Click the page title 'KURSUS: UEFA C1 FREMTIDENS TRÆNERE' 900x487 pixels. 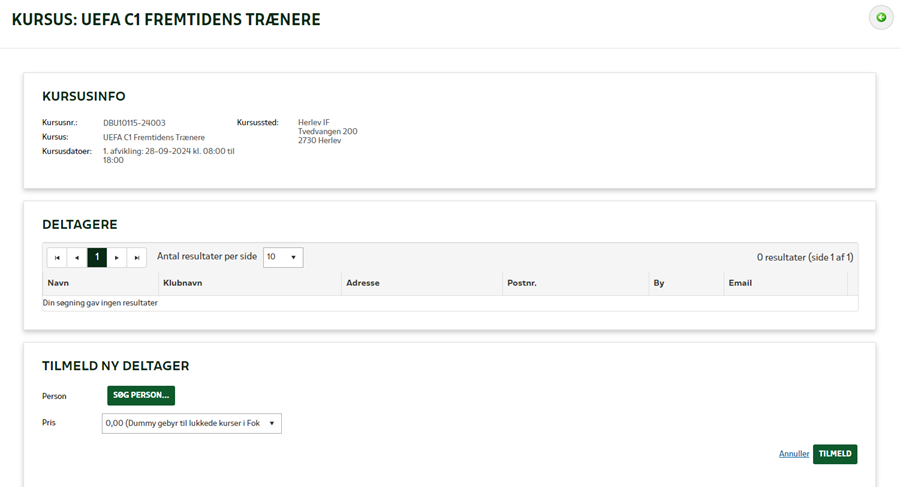(166, 20)
